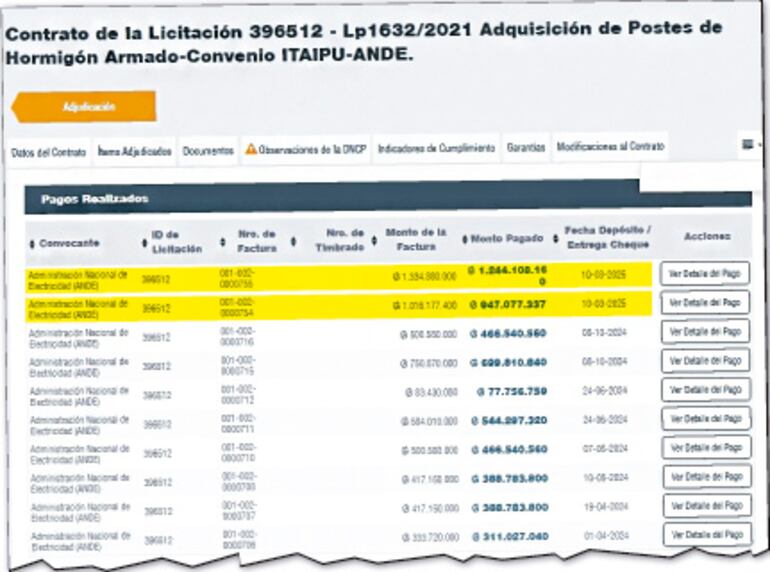This screenshot has width=770, height=572.
Task: Sort by Monto Pagado column
Action: [465, 239]
